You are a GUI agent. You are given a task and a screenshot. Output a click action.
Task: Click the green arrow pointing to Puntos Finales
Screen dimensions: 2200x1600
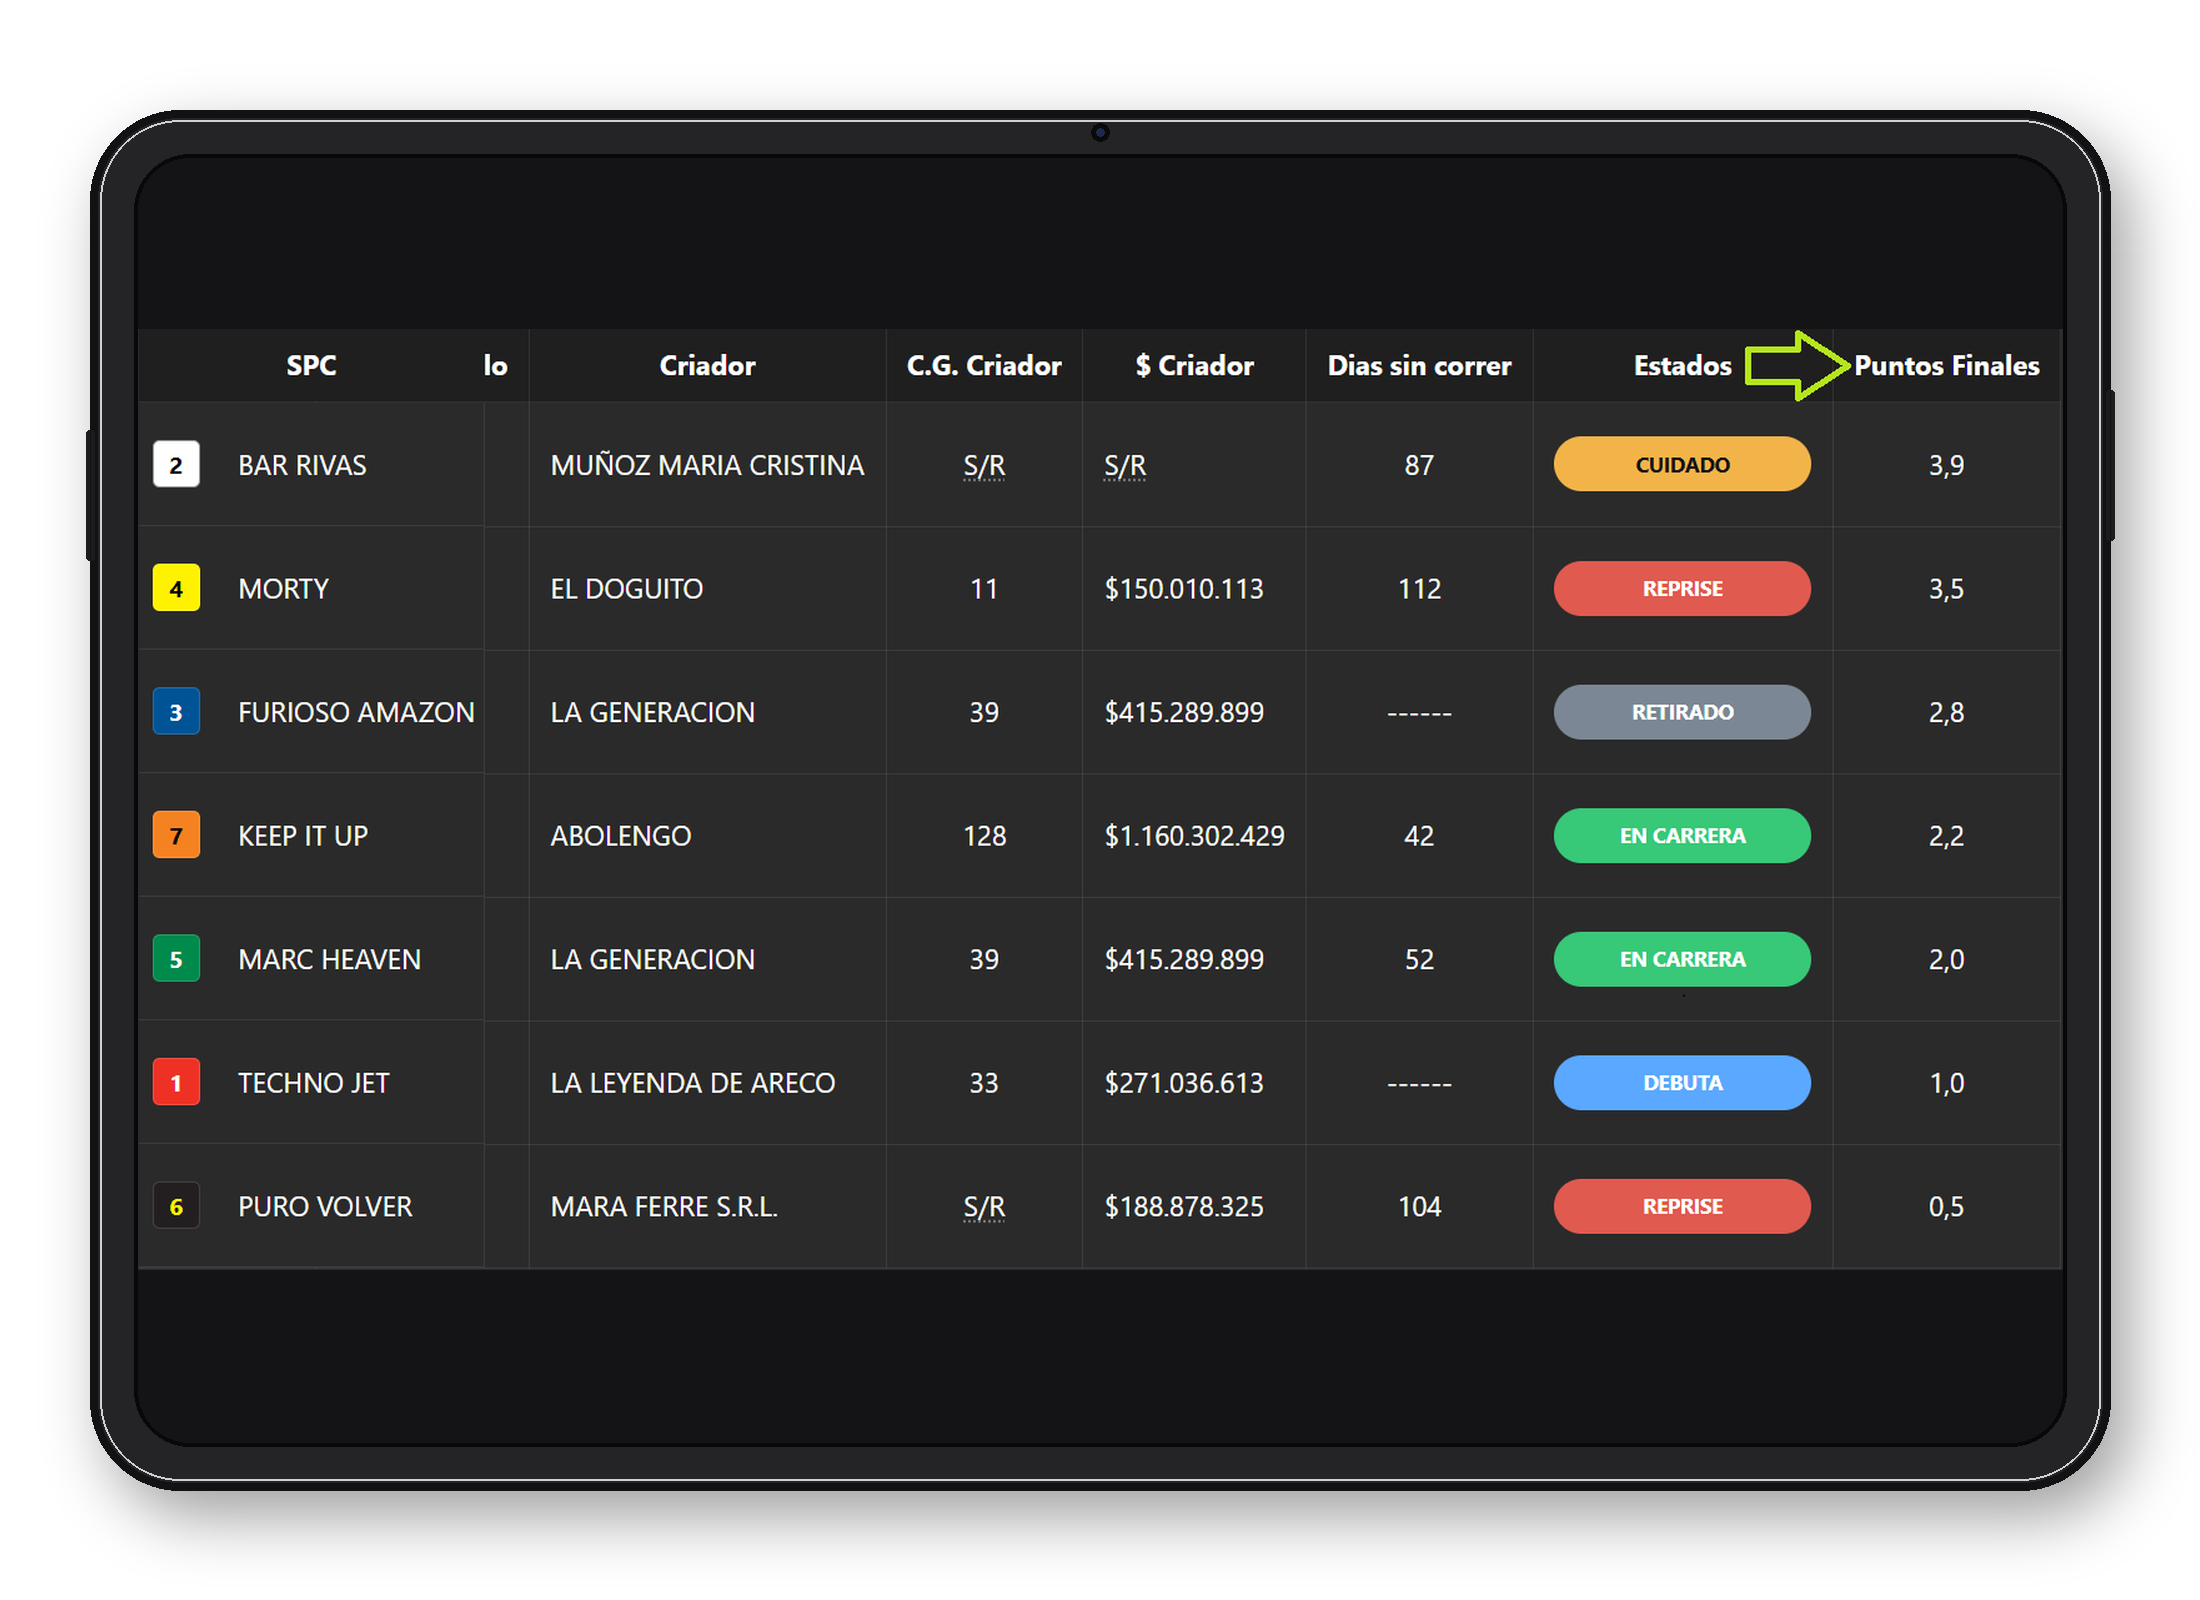click(1795, 366)
